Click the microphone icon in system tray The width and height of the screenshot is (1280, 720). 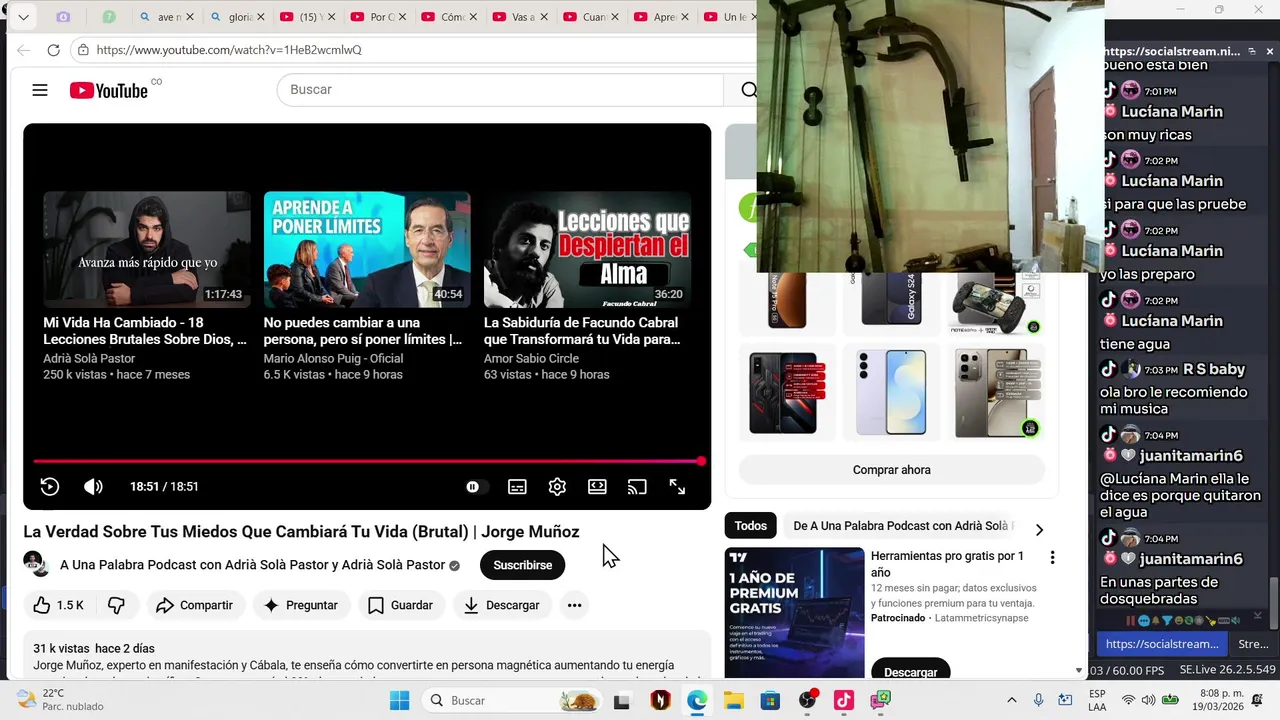[1039, 700]
